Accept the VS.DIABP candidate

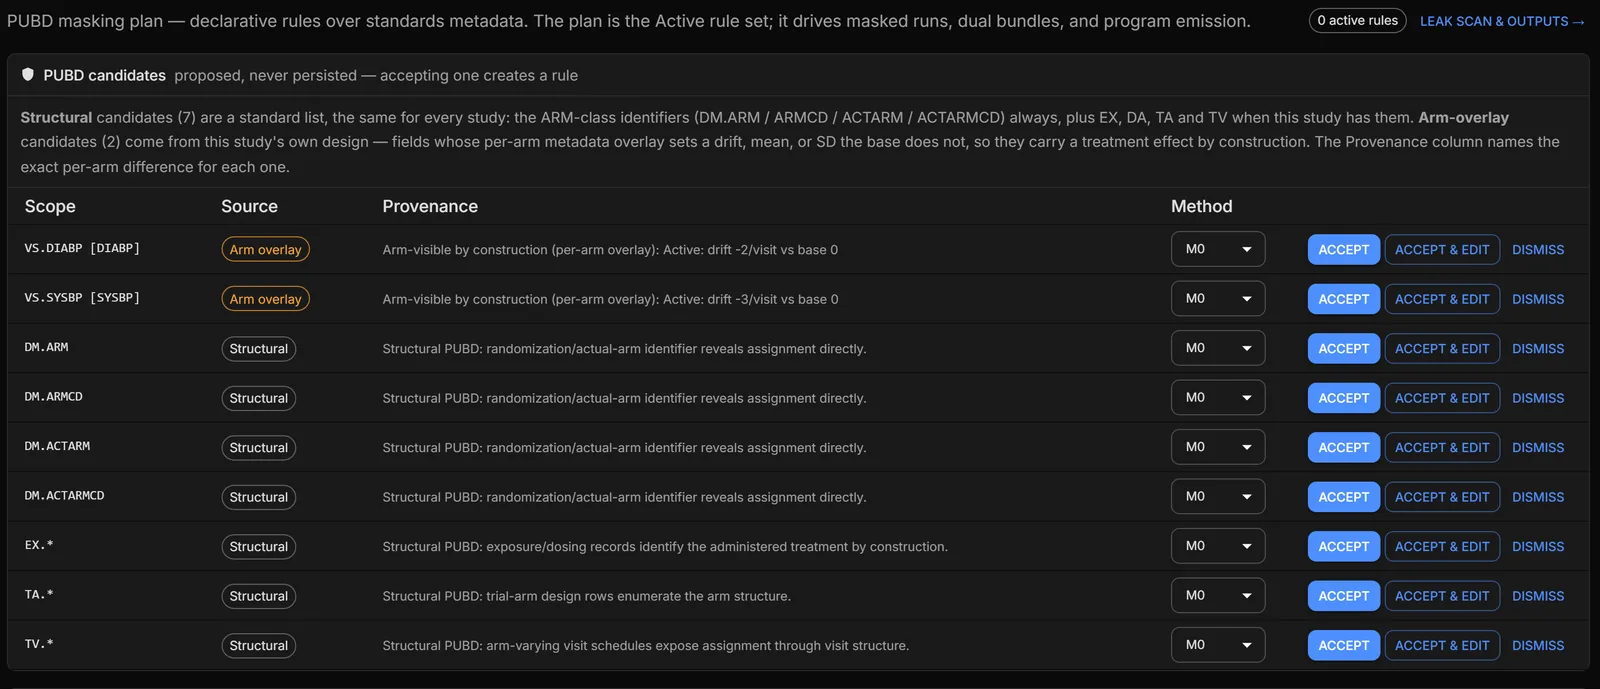pos(1343,250)
